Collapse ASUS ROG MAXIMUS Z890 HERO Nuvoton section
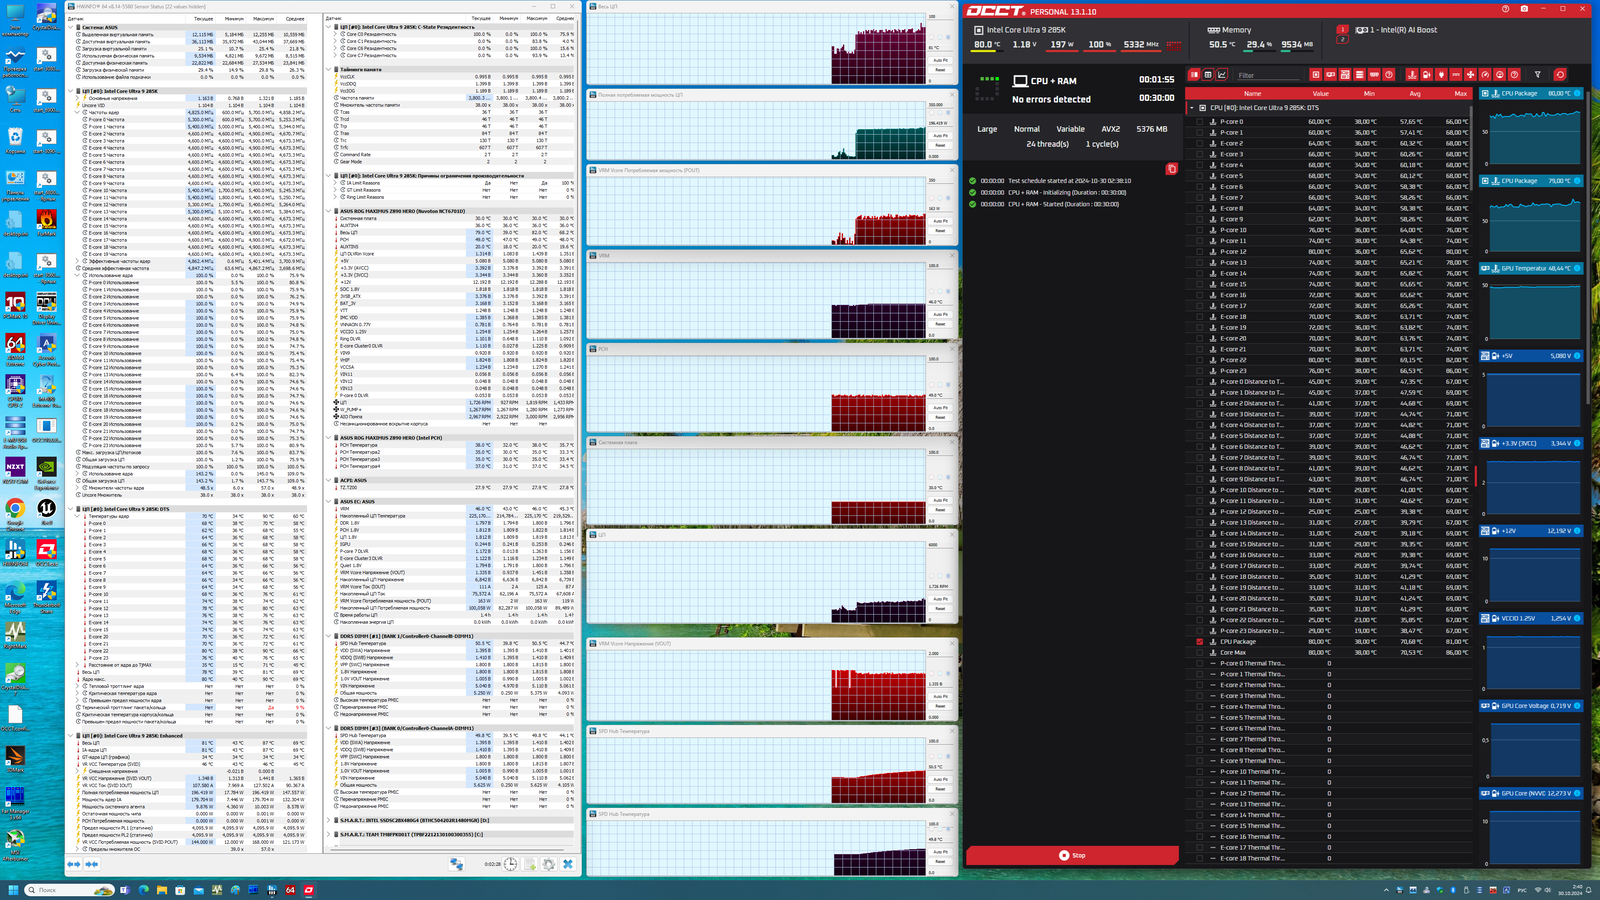The height and width of the screenshot is (900, 1600). click(x=329, y=211)
